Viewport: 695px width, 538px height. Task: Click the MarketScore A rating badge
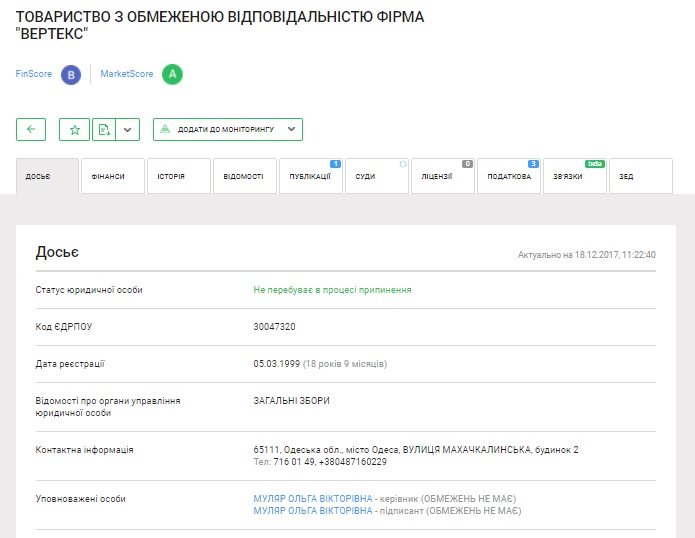[173, 74]
